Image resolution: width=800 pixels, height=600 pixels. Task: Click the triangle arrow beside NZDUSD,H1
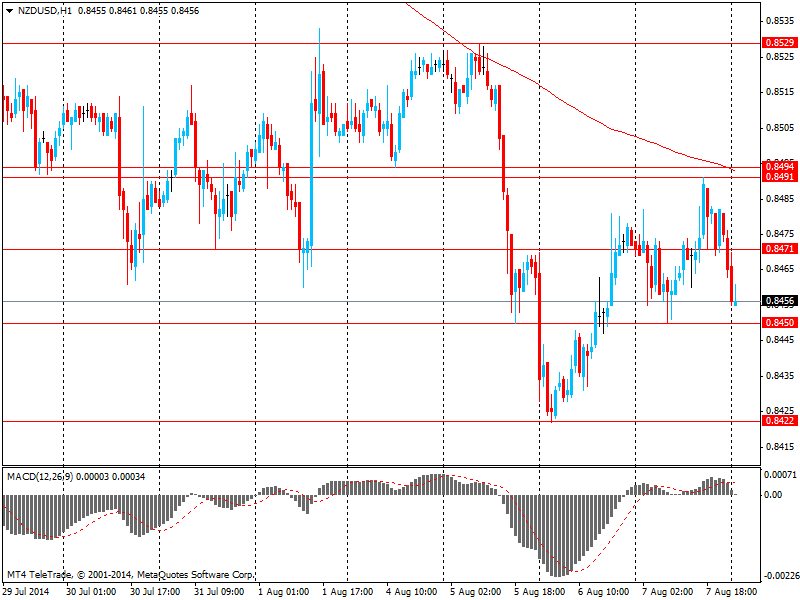pyautogui.click(x=9, y=9)
